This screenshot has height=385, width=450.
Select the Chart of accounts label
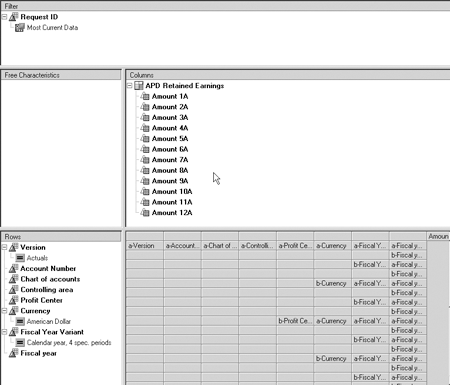[x=50, y=279]
